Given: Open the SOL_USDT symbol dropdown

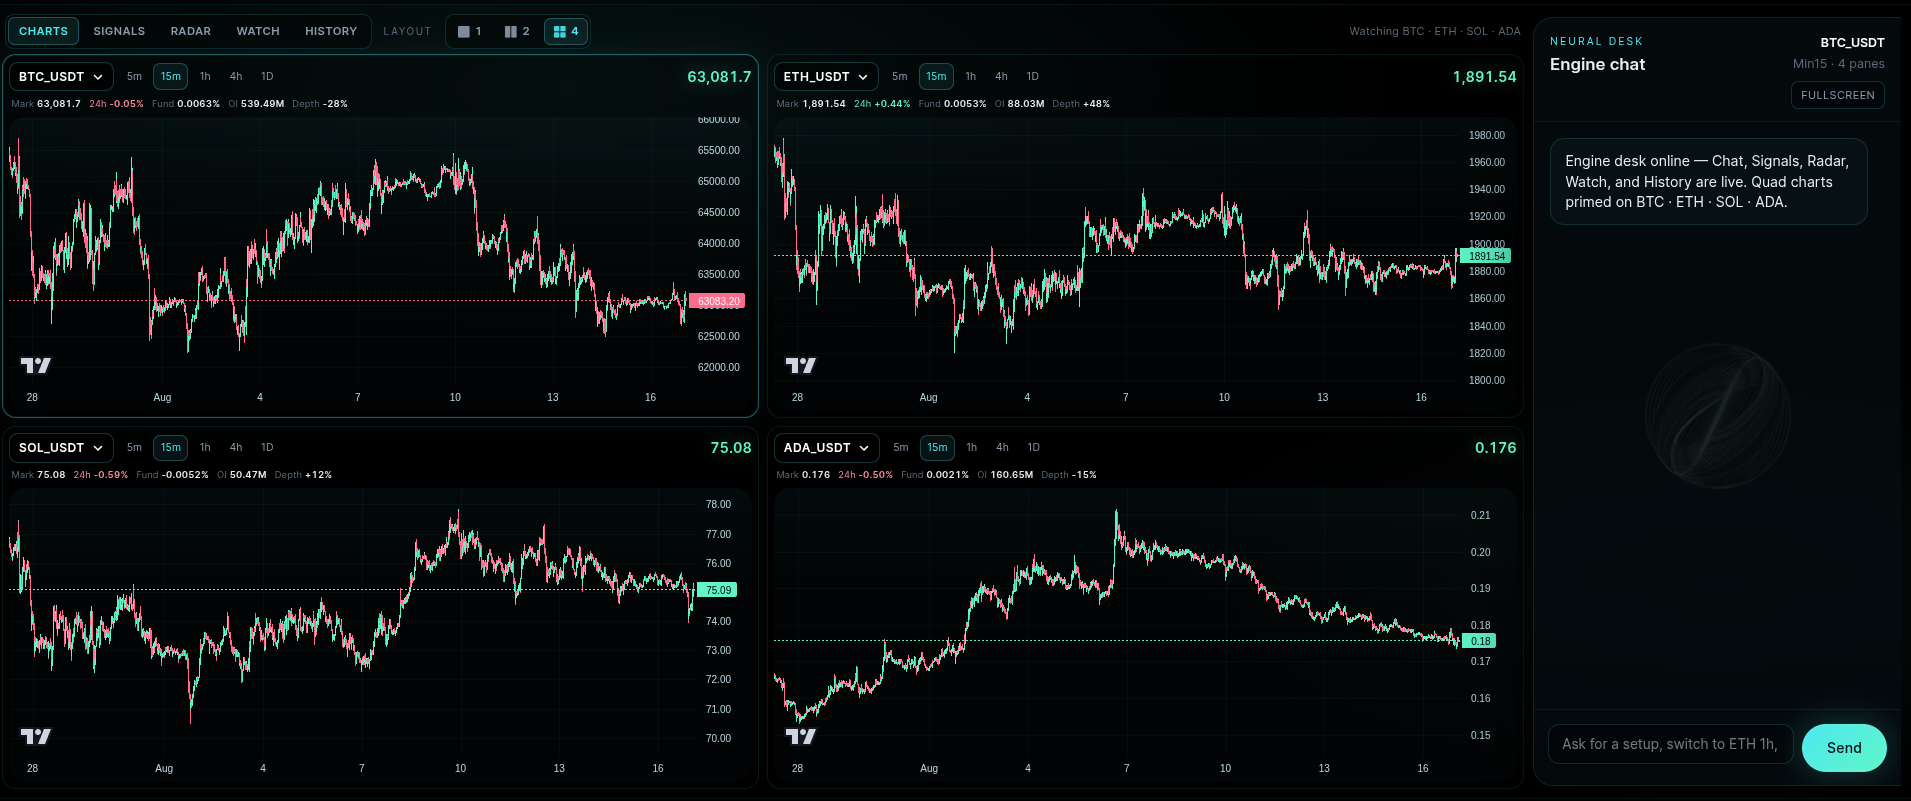Looking at the screenshot, I should pyautogui.click(x=61, y=447).
